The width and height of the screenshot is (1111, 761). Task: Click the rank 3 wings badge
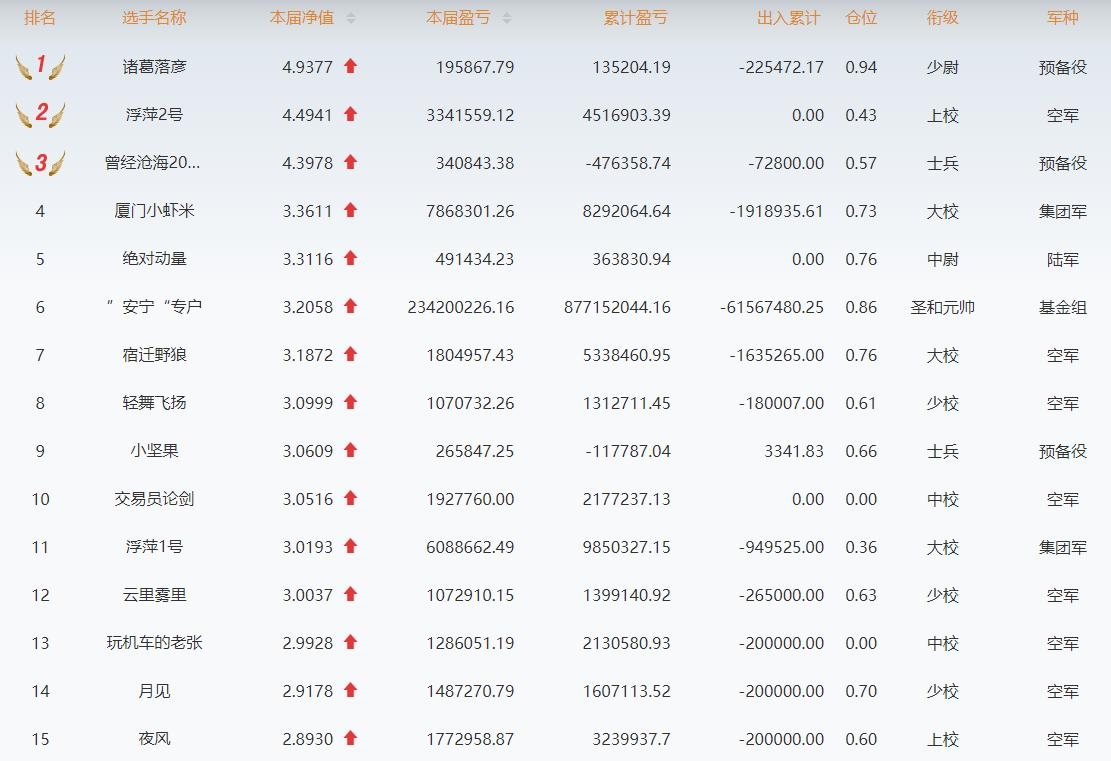point(40,163)
